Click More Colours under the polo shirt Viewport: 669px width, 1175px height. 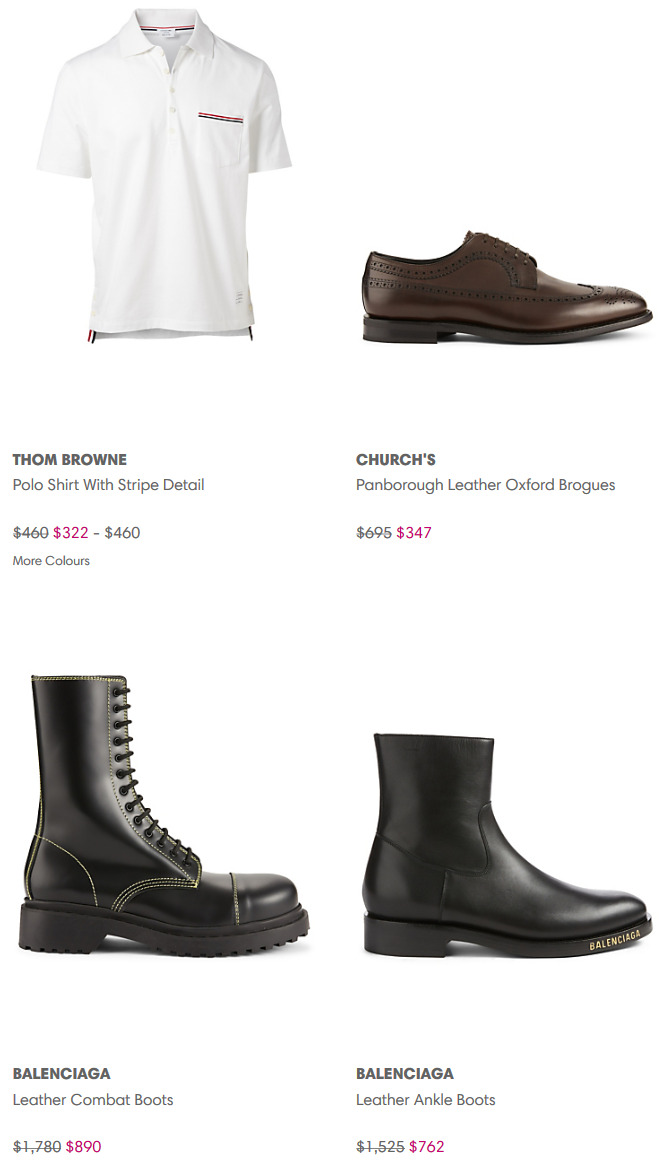pos(51,561)
